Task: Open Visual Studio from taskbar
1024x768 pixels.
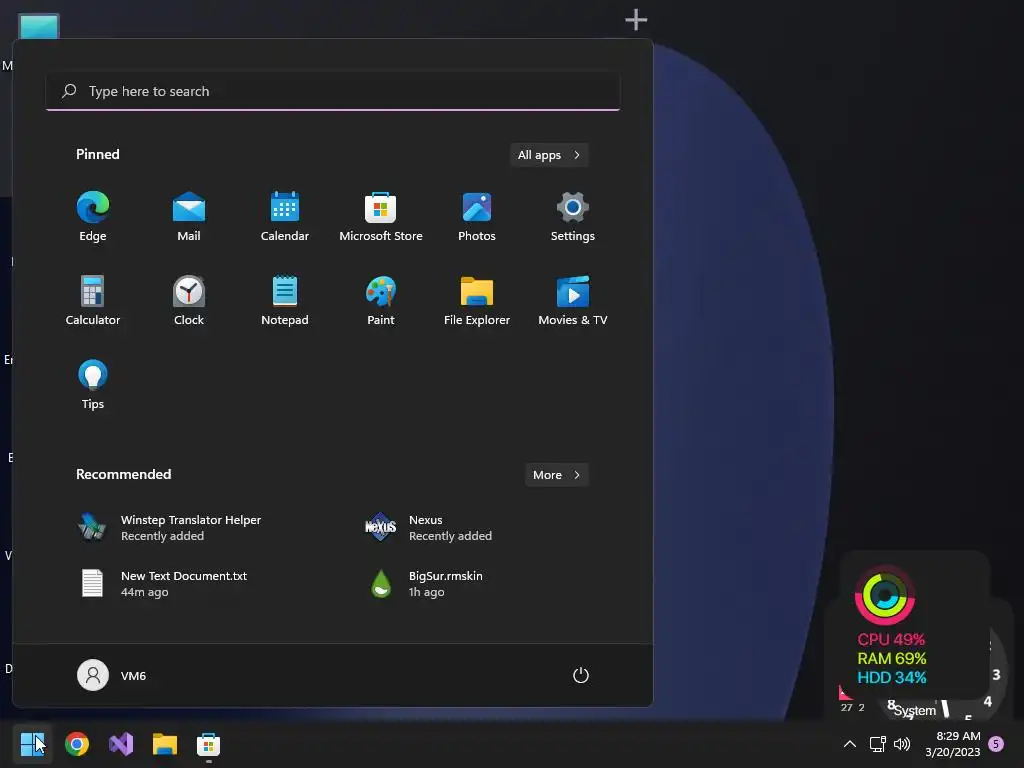Action: point(121,744)
